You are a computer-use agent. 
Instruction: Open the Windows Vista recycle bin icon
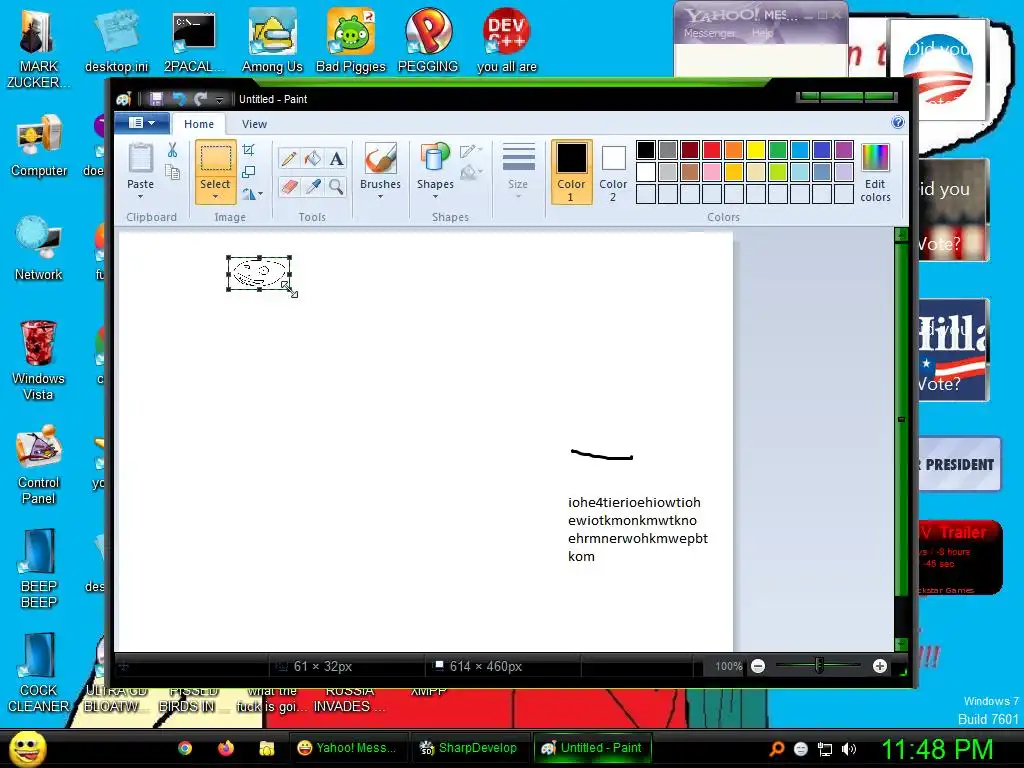pos(38,360)
